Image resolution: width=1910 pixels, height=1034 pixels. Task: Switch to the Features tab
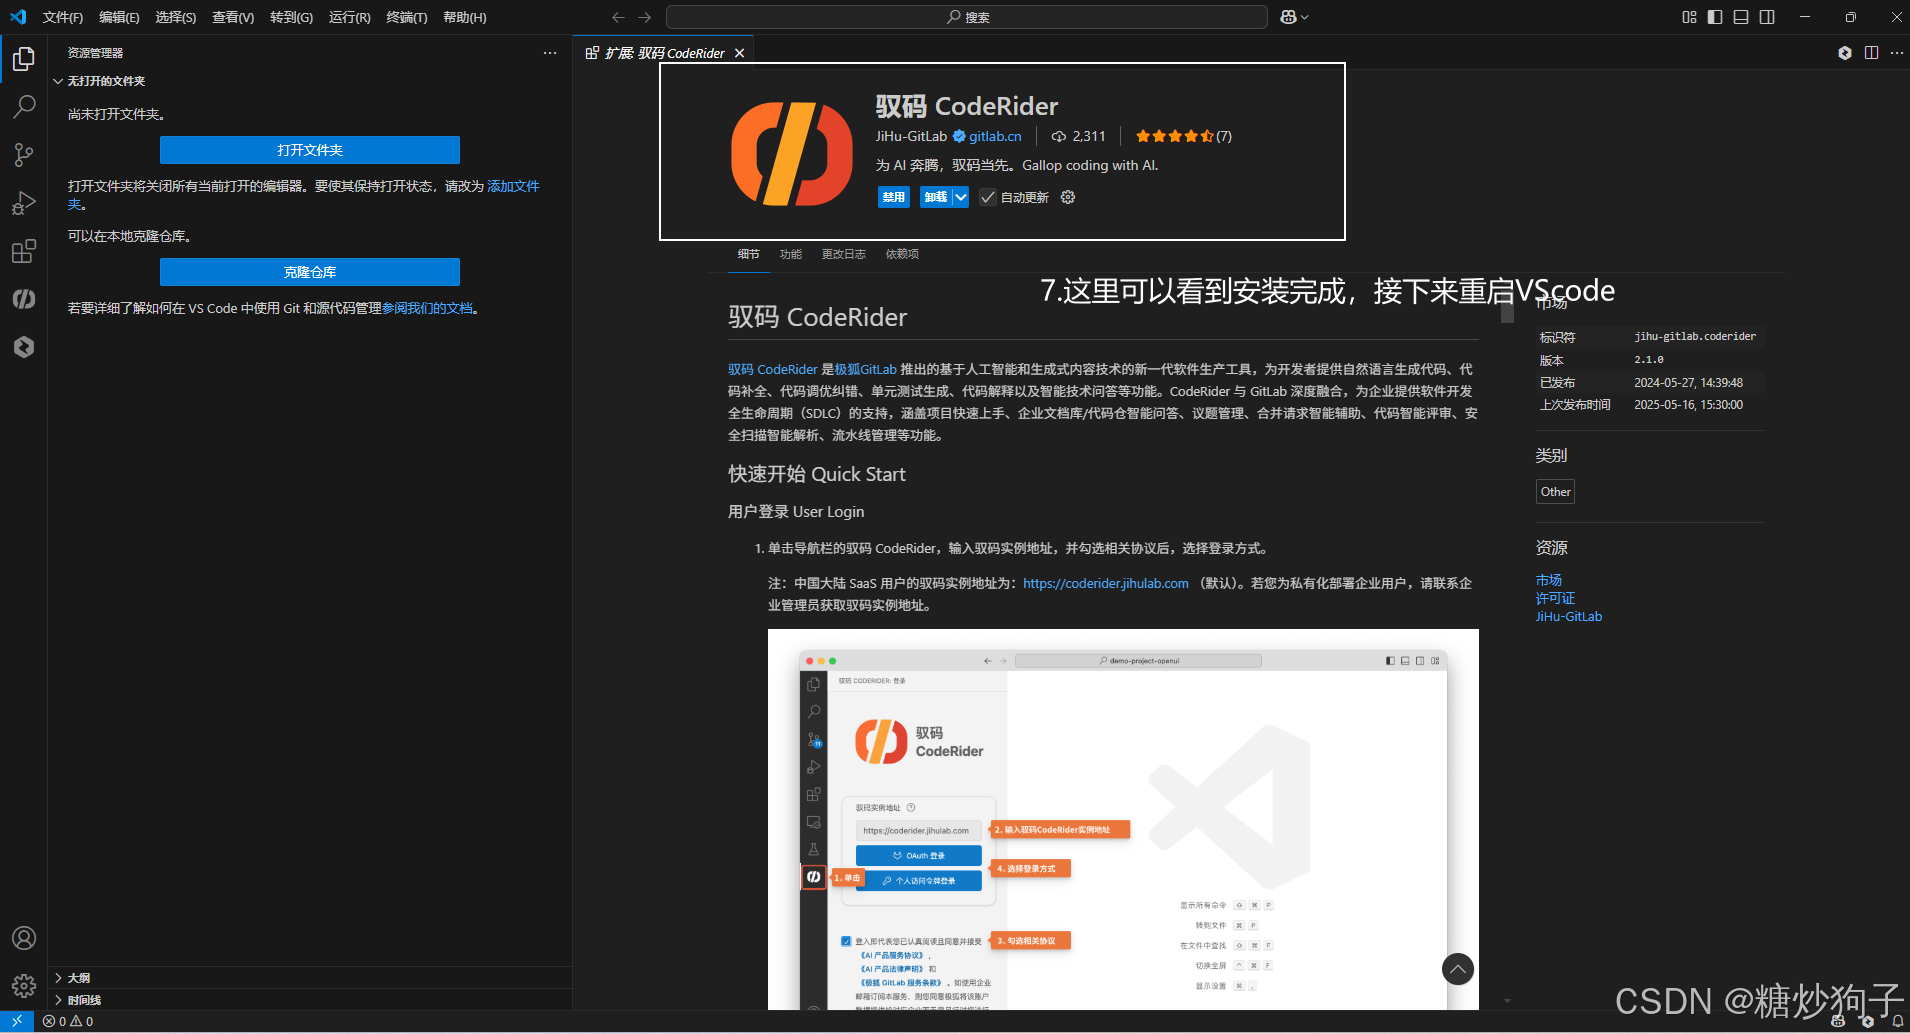coord(790,254)
